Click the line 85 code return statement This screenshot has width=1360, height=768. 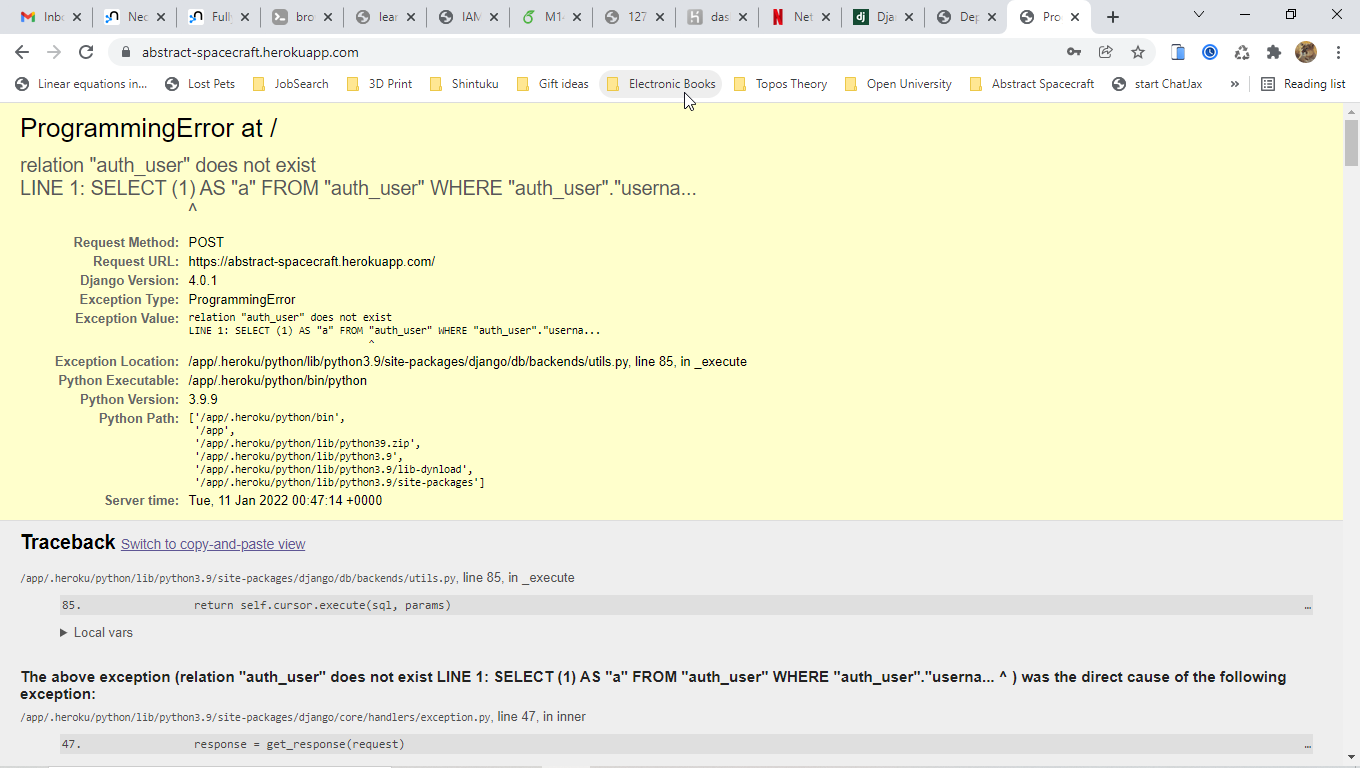click(322, 605)
